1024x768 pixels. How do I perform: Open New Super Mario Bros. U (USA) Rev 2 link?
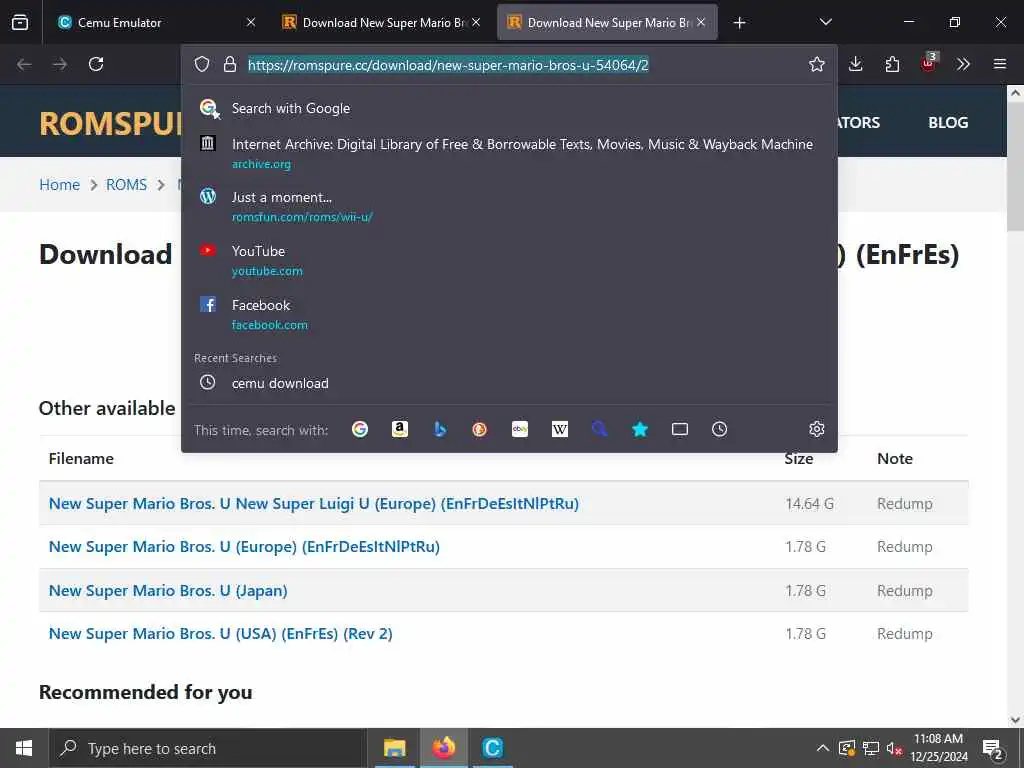pos(221,633)
